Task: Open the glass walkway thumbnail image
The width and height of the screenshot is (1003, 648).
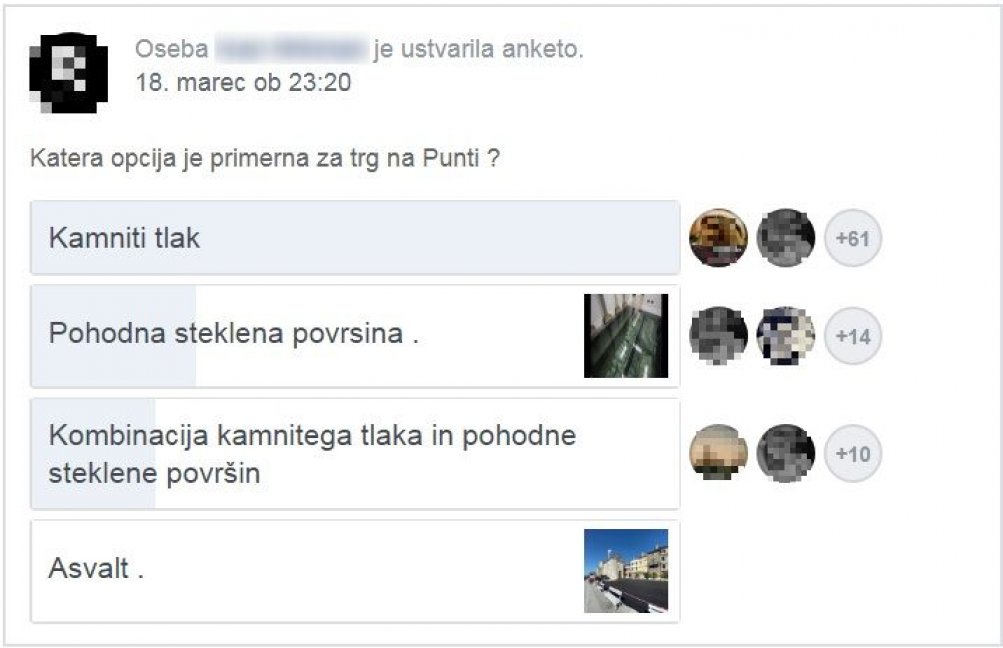Action: pos(626,336)
